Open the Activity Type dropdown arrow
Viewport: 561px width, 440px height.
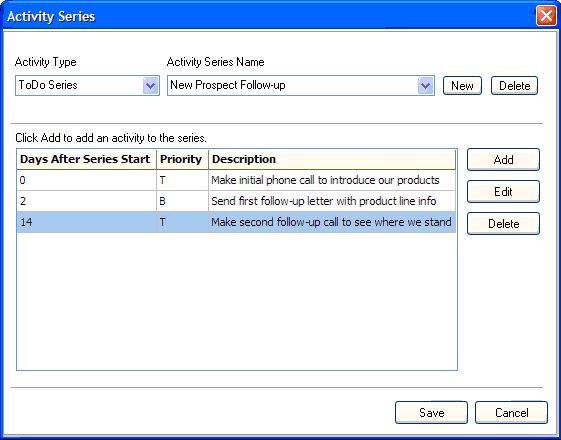(x=150, y=86)
